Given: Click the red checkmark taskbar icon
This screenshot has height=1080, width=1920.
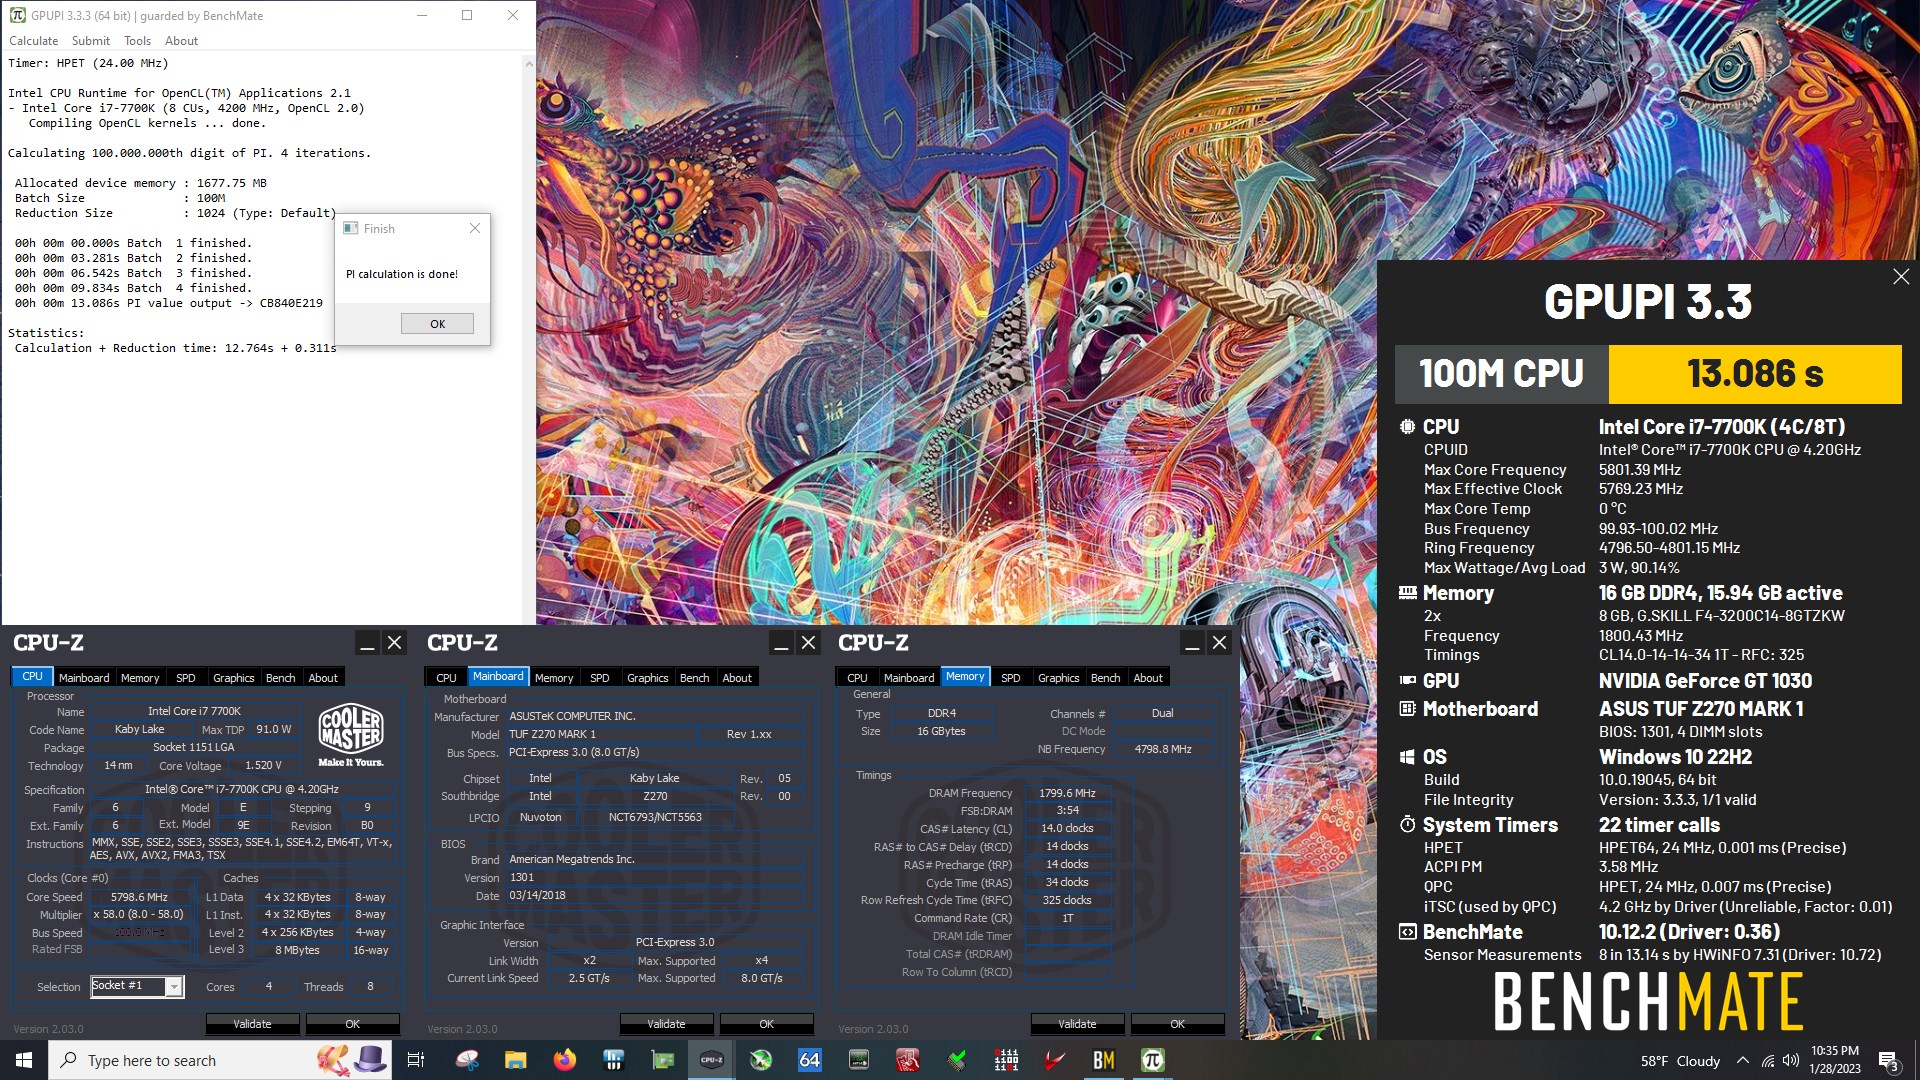Looking at the screenshot, I should tap(1054, 1060).
